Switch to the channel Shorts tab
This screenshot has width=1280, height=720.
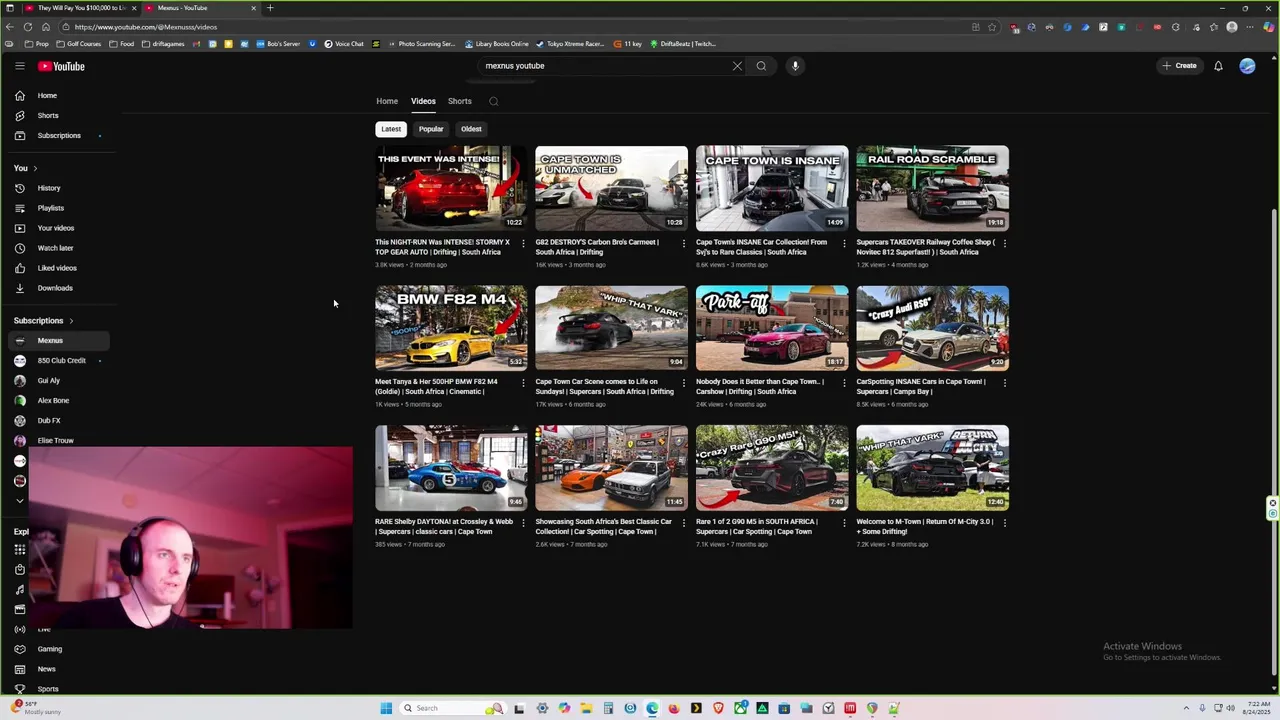coord(460,101)
